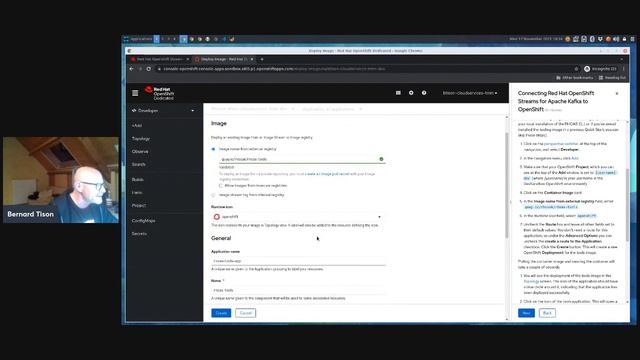The height and width of the screenshot is (360, 640).
Task: Click Back in Quick Start panel
Action: (x=547, y=313)
